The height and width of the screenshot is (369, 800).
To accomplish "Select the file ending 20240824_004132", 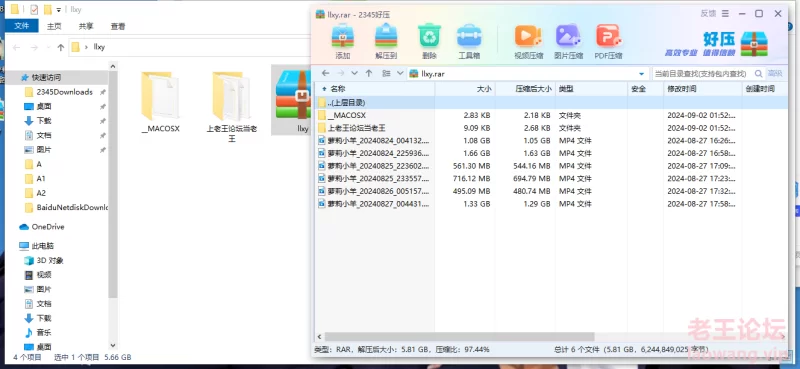I will 551,140.
